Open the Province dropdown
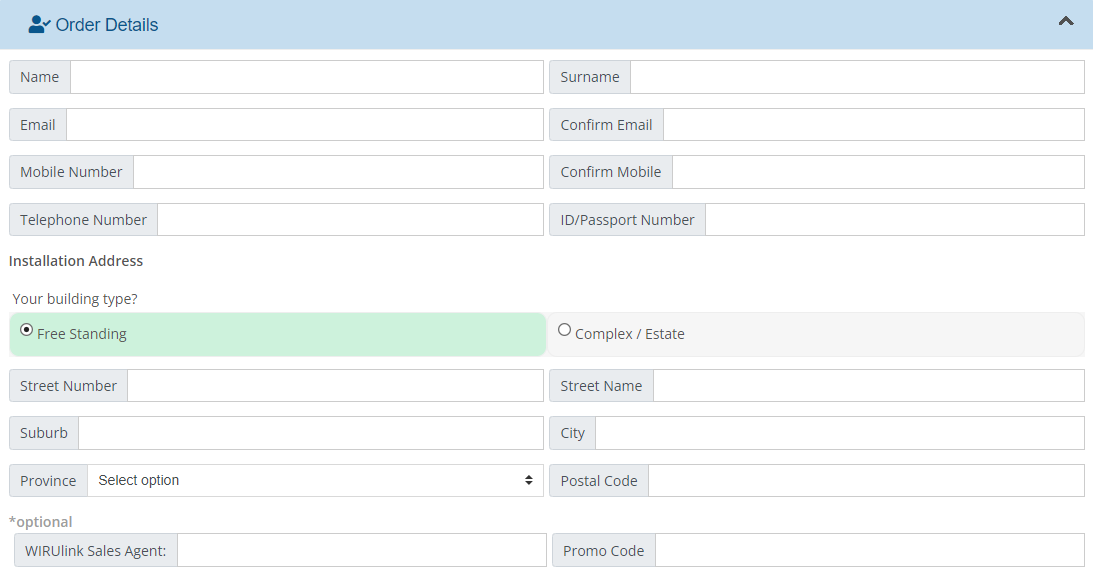 click(315, 481)
